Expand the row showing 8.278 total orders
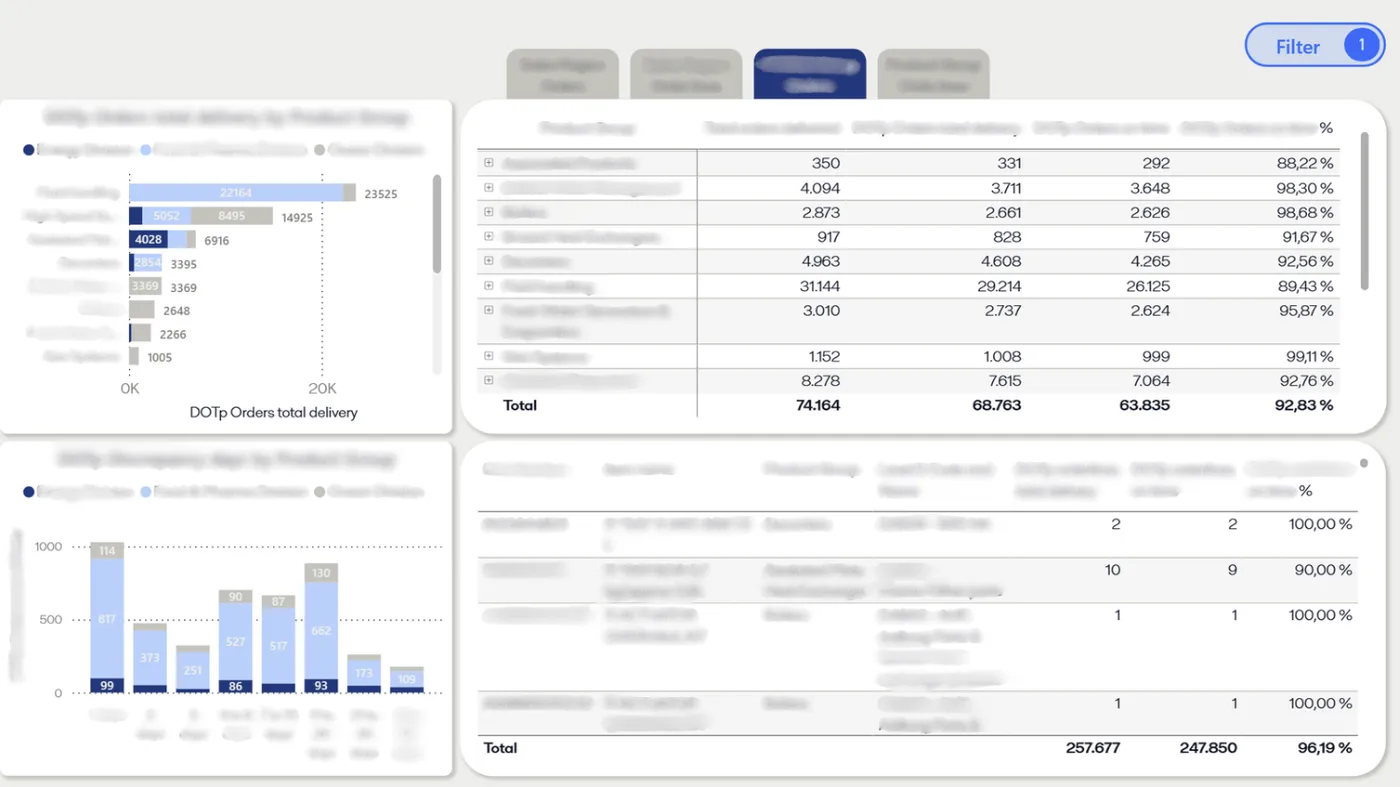 click(489, 380)
